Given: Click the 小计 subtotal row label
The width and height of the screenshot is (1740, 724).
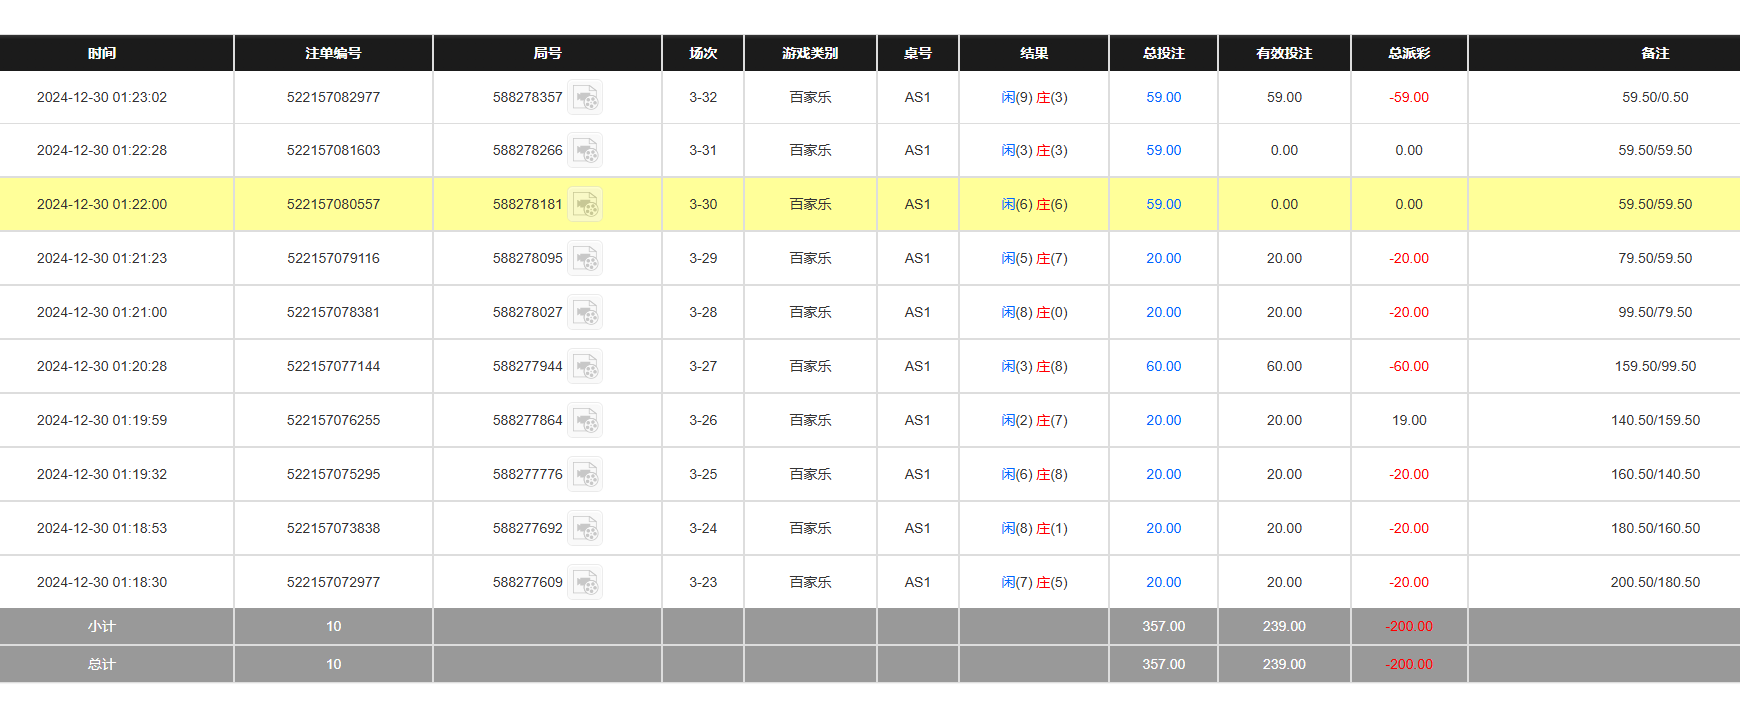Looking at the screenshot, I should 102,627.
